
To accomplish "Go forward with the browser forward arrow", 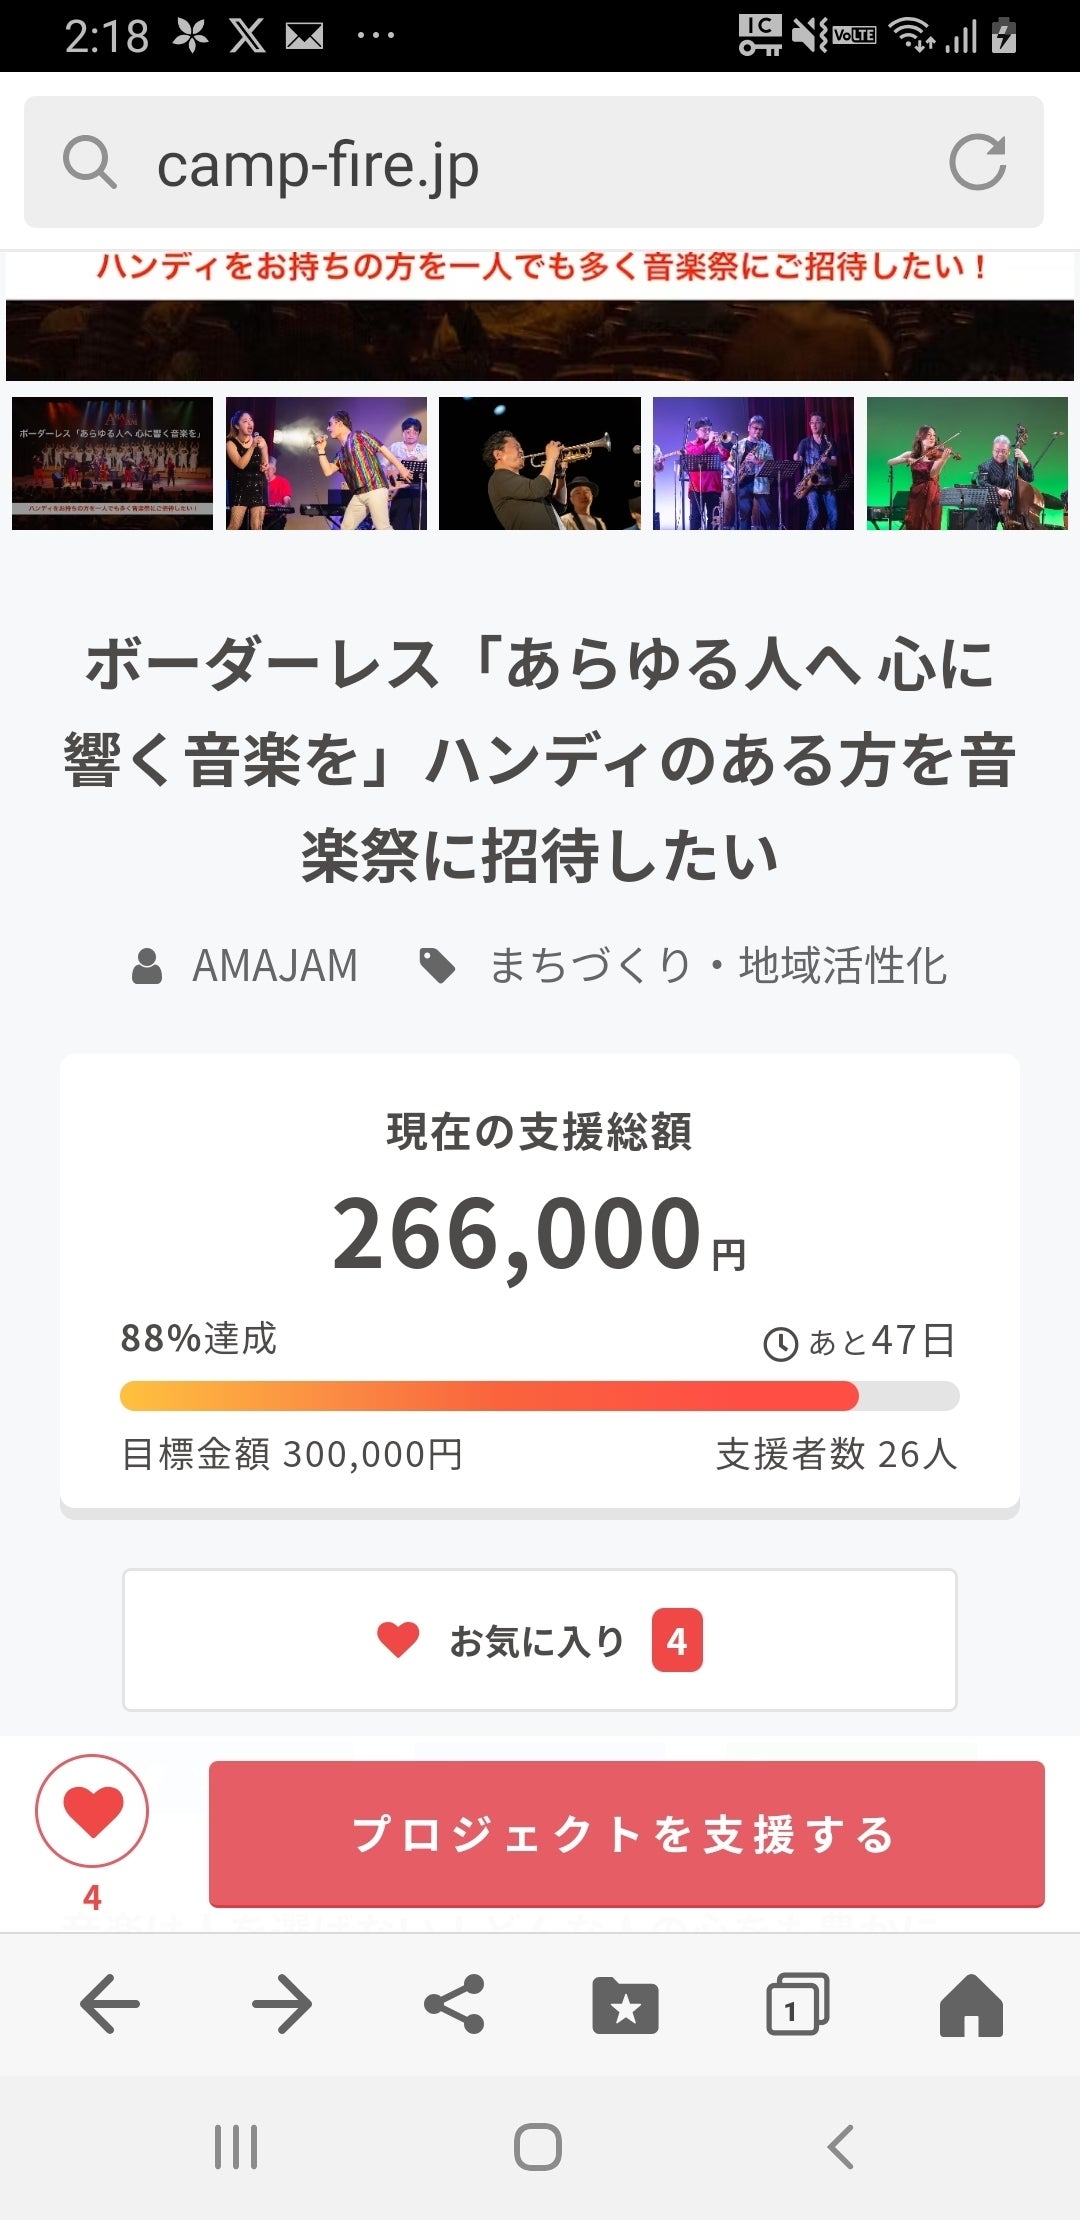I will [x=281, y=2004].
